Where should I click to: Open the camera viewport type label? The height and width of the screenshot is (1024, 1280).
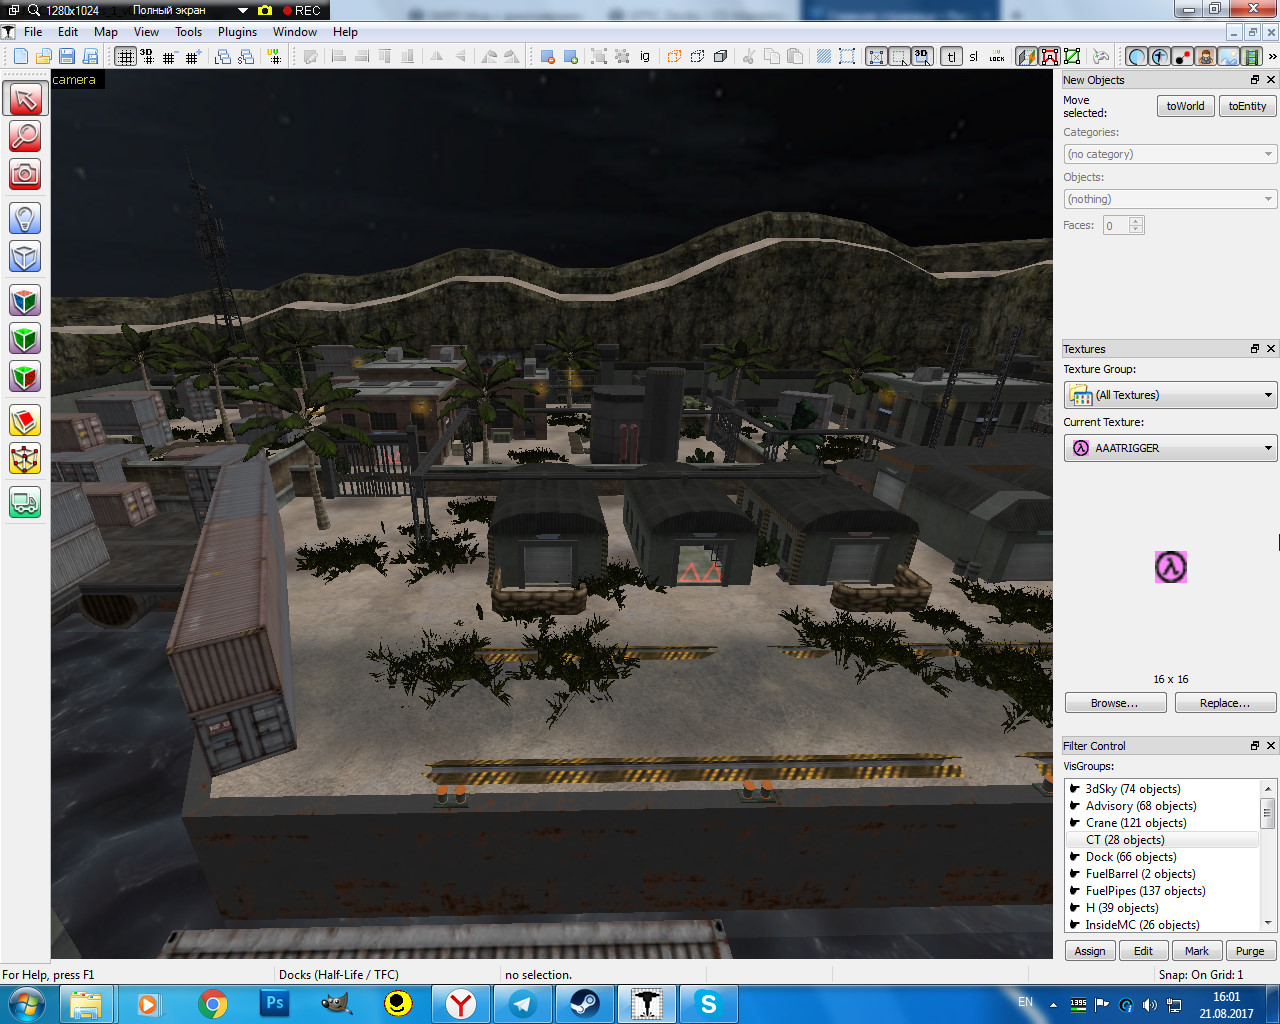[74, 80]
